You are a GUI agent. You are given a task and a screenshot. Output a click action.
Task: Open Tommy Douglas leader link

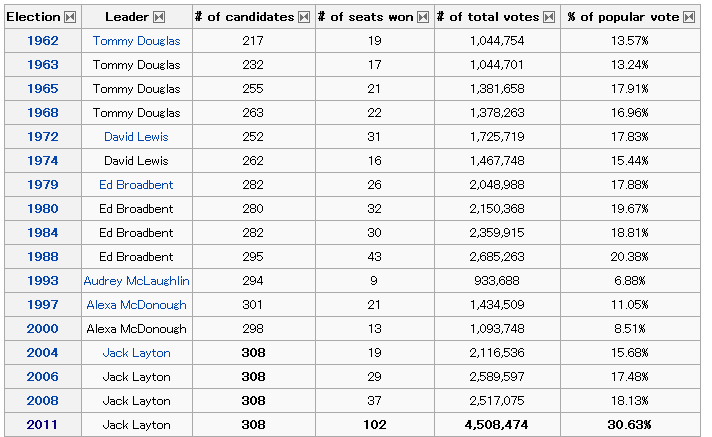[137, 41]
